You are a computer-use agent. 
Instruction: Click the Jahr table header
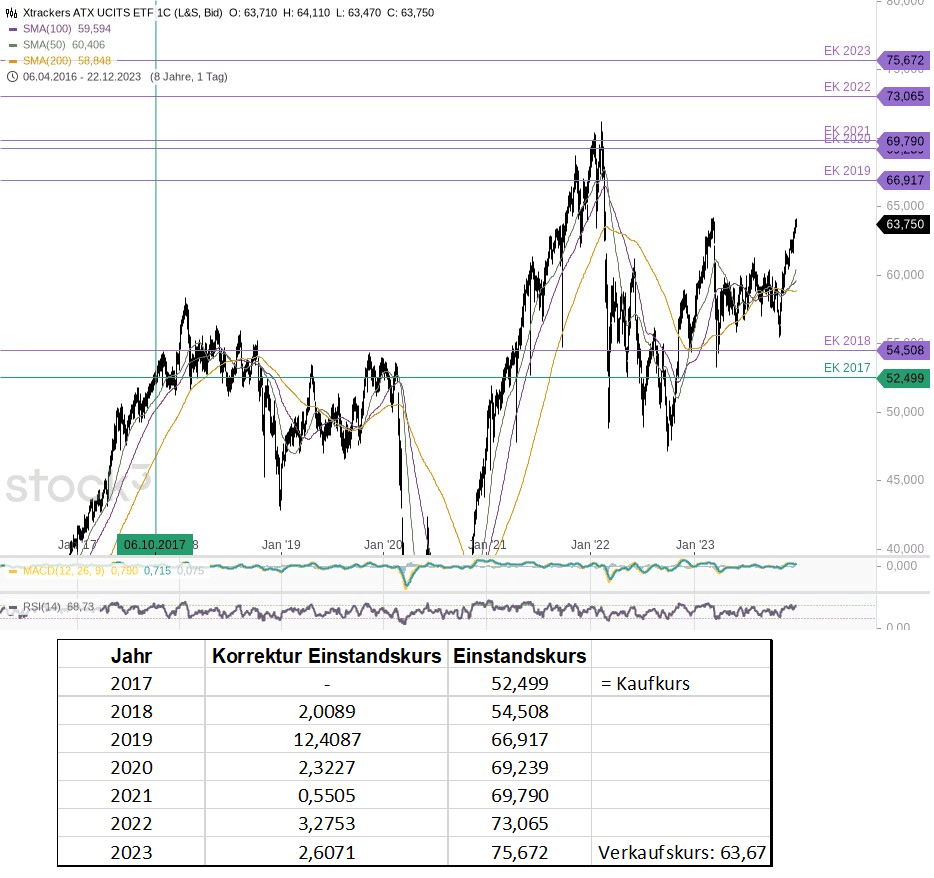tap(132, 656)
